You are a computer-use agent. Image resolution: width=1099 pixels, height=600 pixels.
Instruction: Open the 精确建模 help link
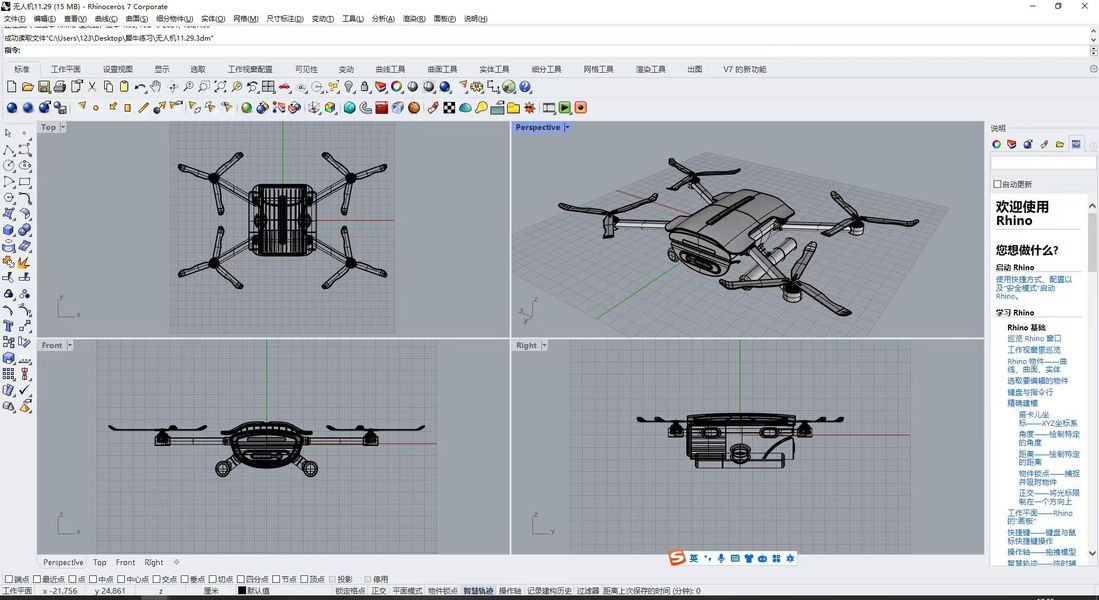point(1022,403)
